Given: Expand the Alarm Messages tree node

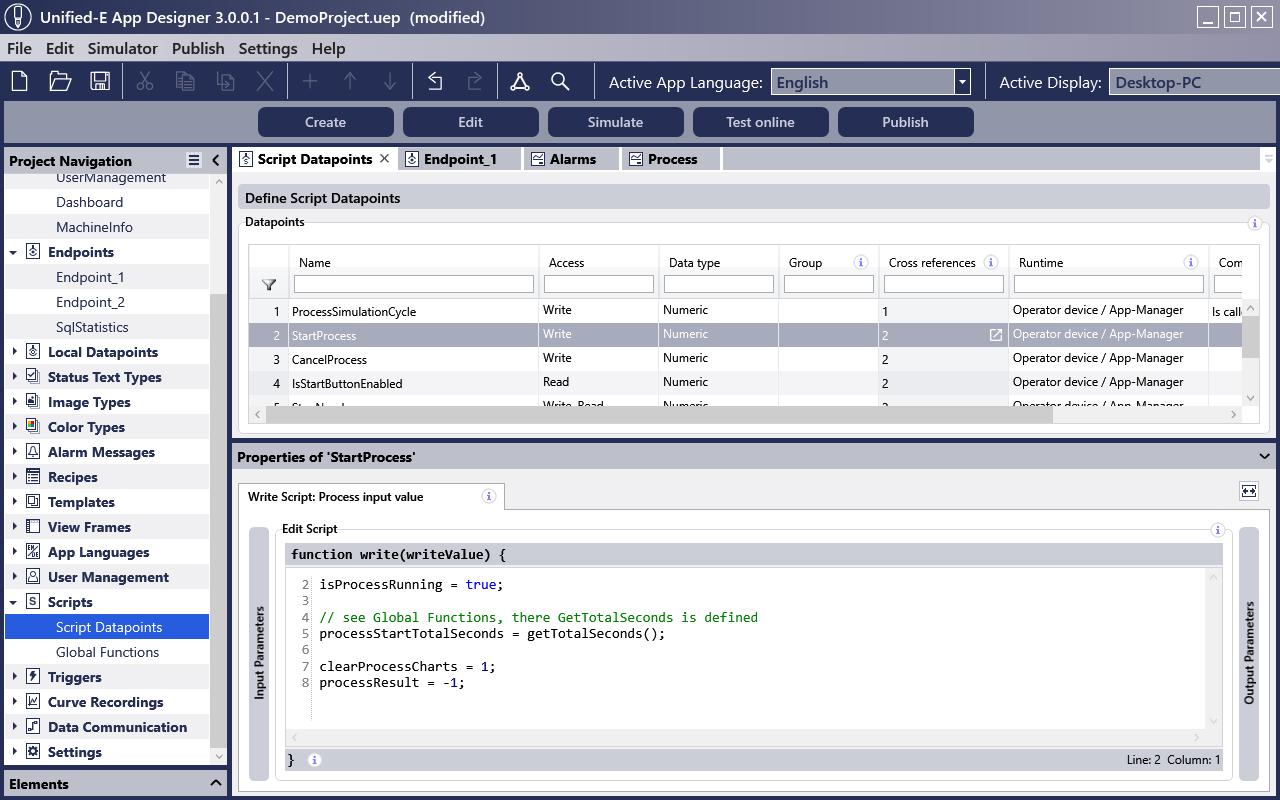Looking at the screenshot, I should point(14,452).
